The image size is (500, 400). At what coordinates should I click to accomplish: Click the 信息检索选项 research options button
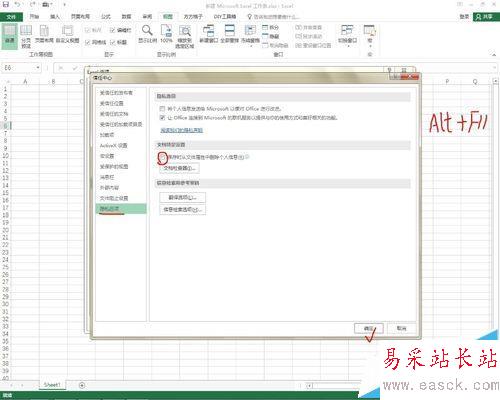pyautogui.click(x=182, y=210)
